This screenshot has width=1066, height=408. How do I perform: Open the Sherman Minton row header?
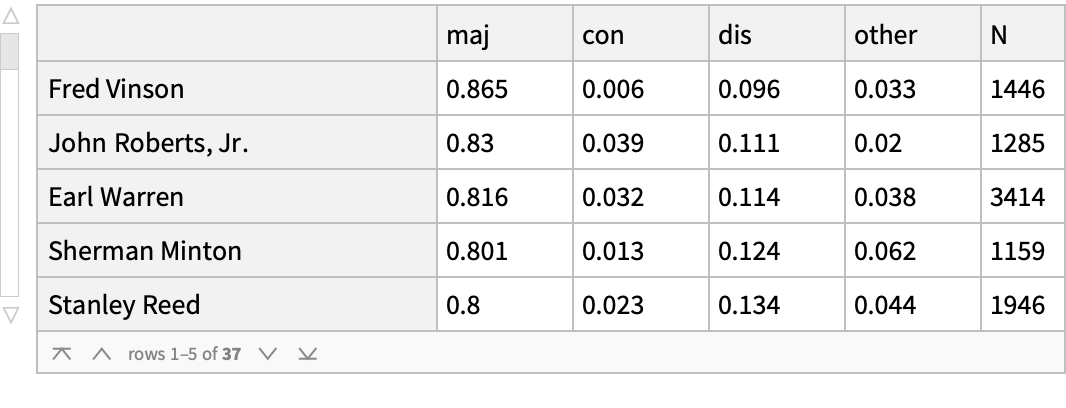click(x=237, y=251)
